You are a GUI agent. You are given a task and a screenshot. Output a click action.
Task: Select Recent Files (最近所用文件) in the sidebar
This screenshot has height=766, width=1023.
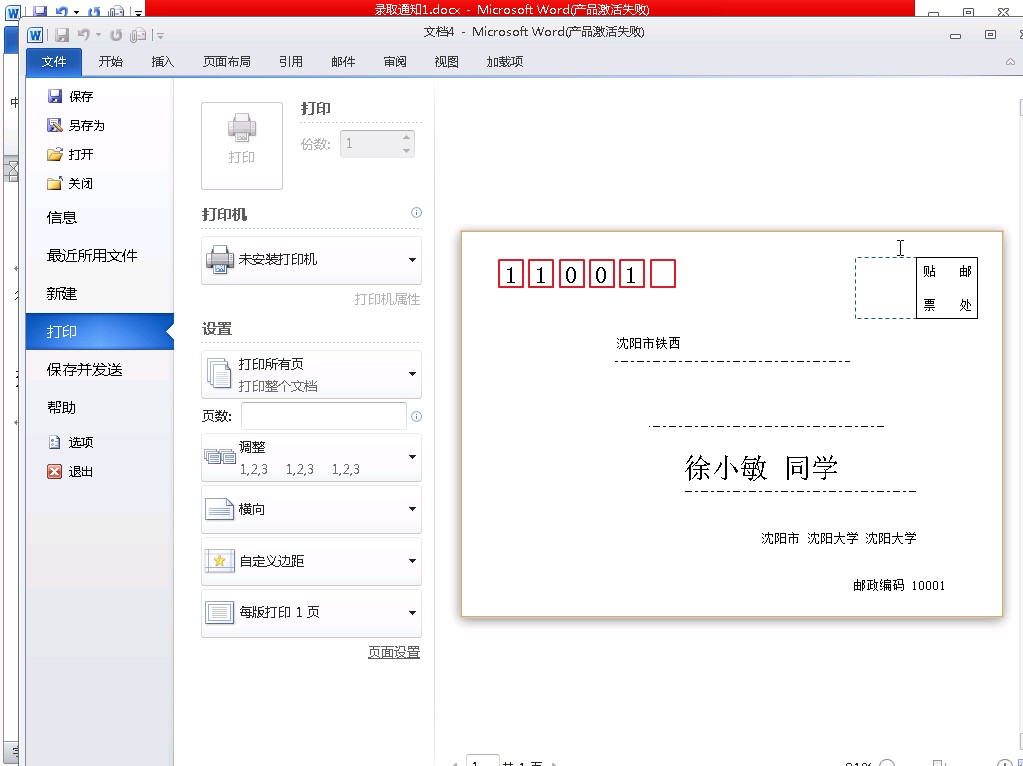point(92,255)
